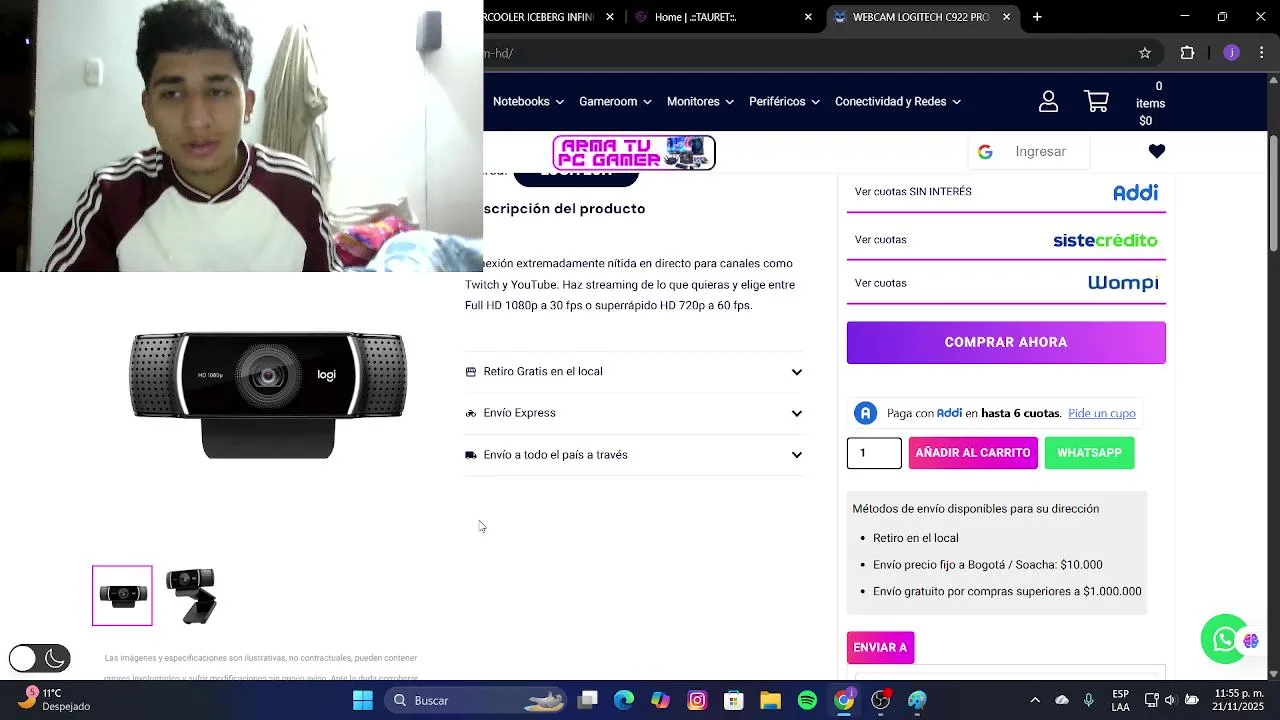Expand the Notebooks menu
Screen dimensions: 1280x720
(x=528, y=101)
